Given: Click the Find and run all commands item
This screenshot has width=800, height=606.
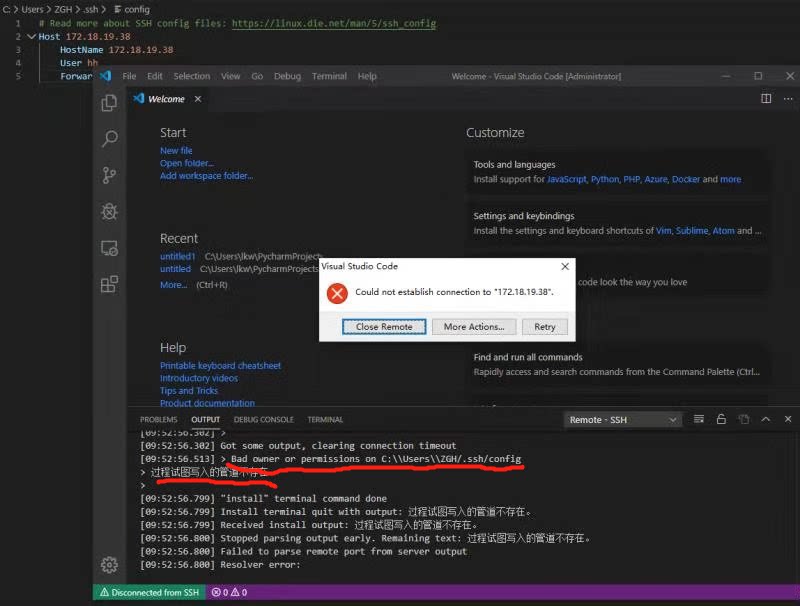Looking at the screenshot, I should click(x=617, y=364).
